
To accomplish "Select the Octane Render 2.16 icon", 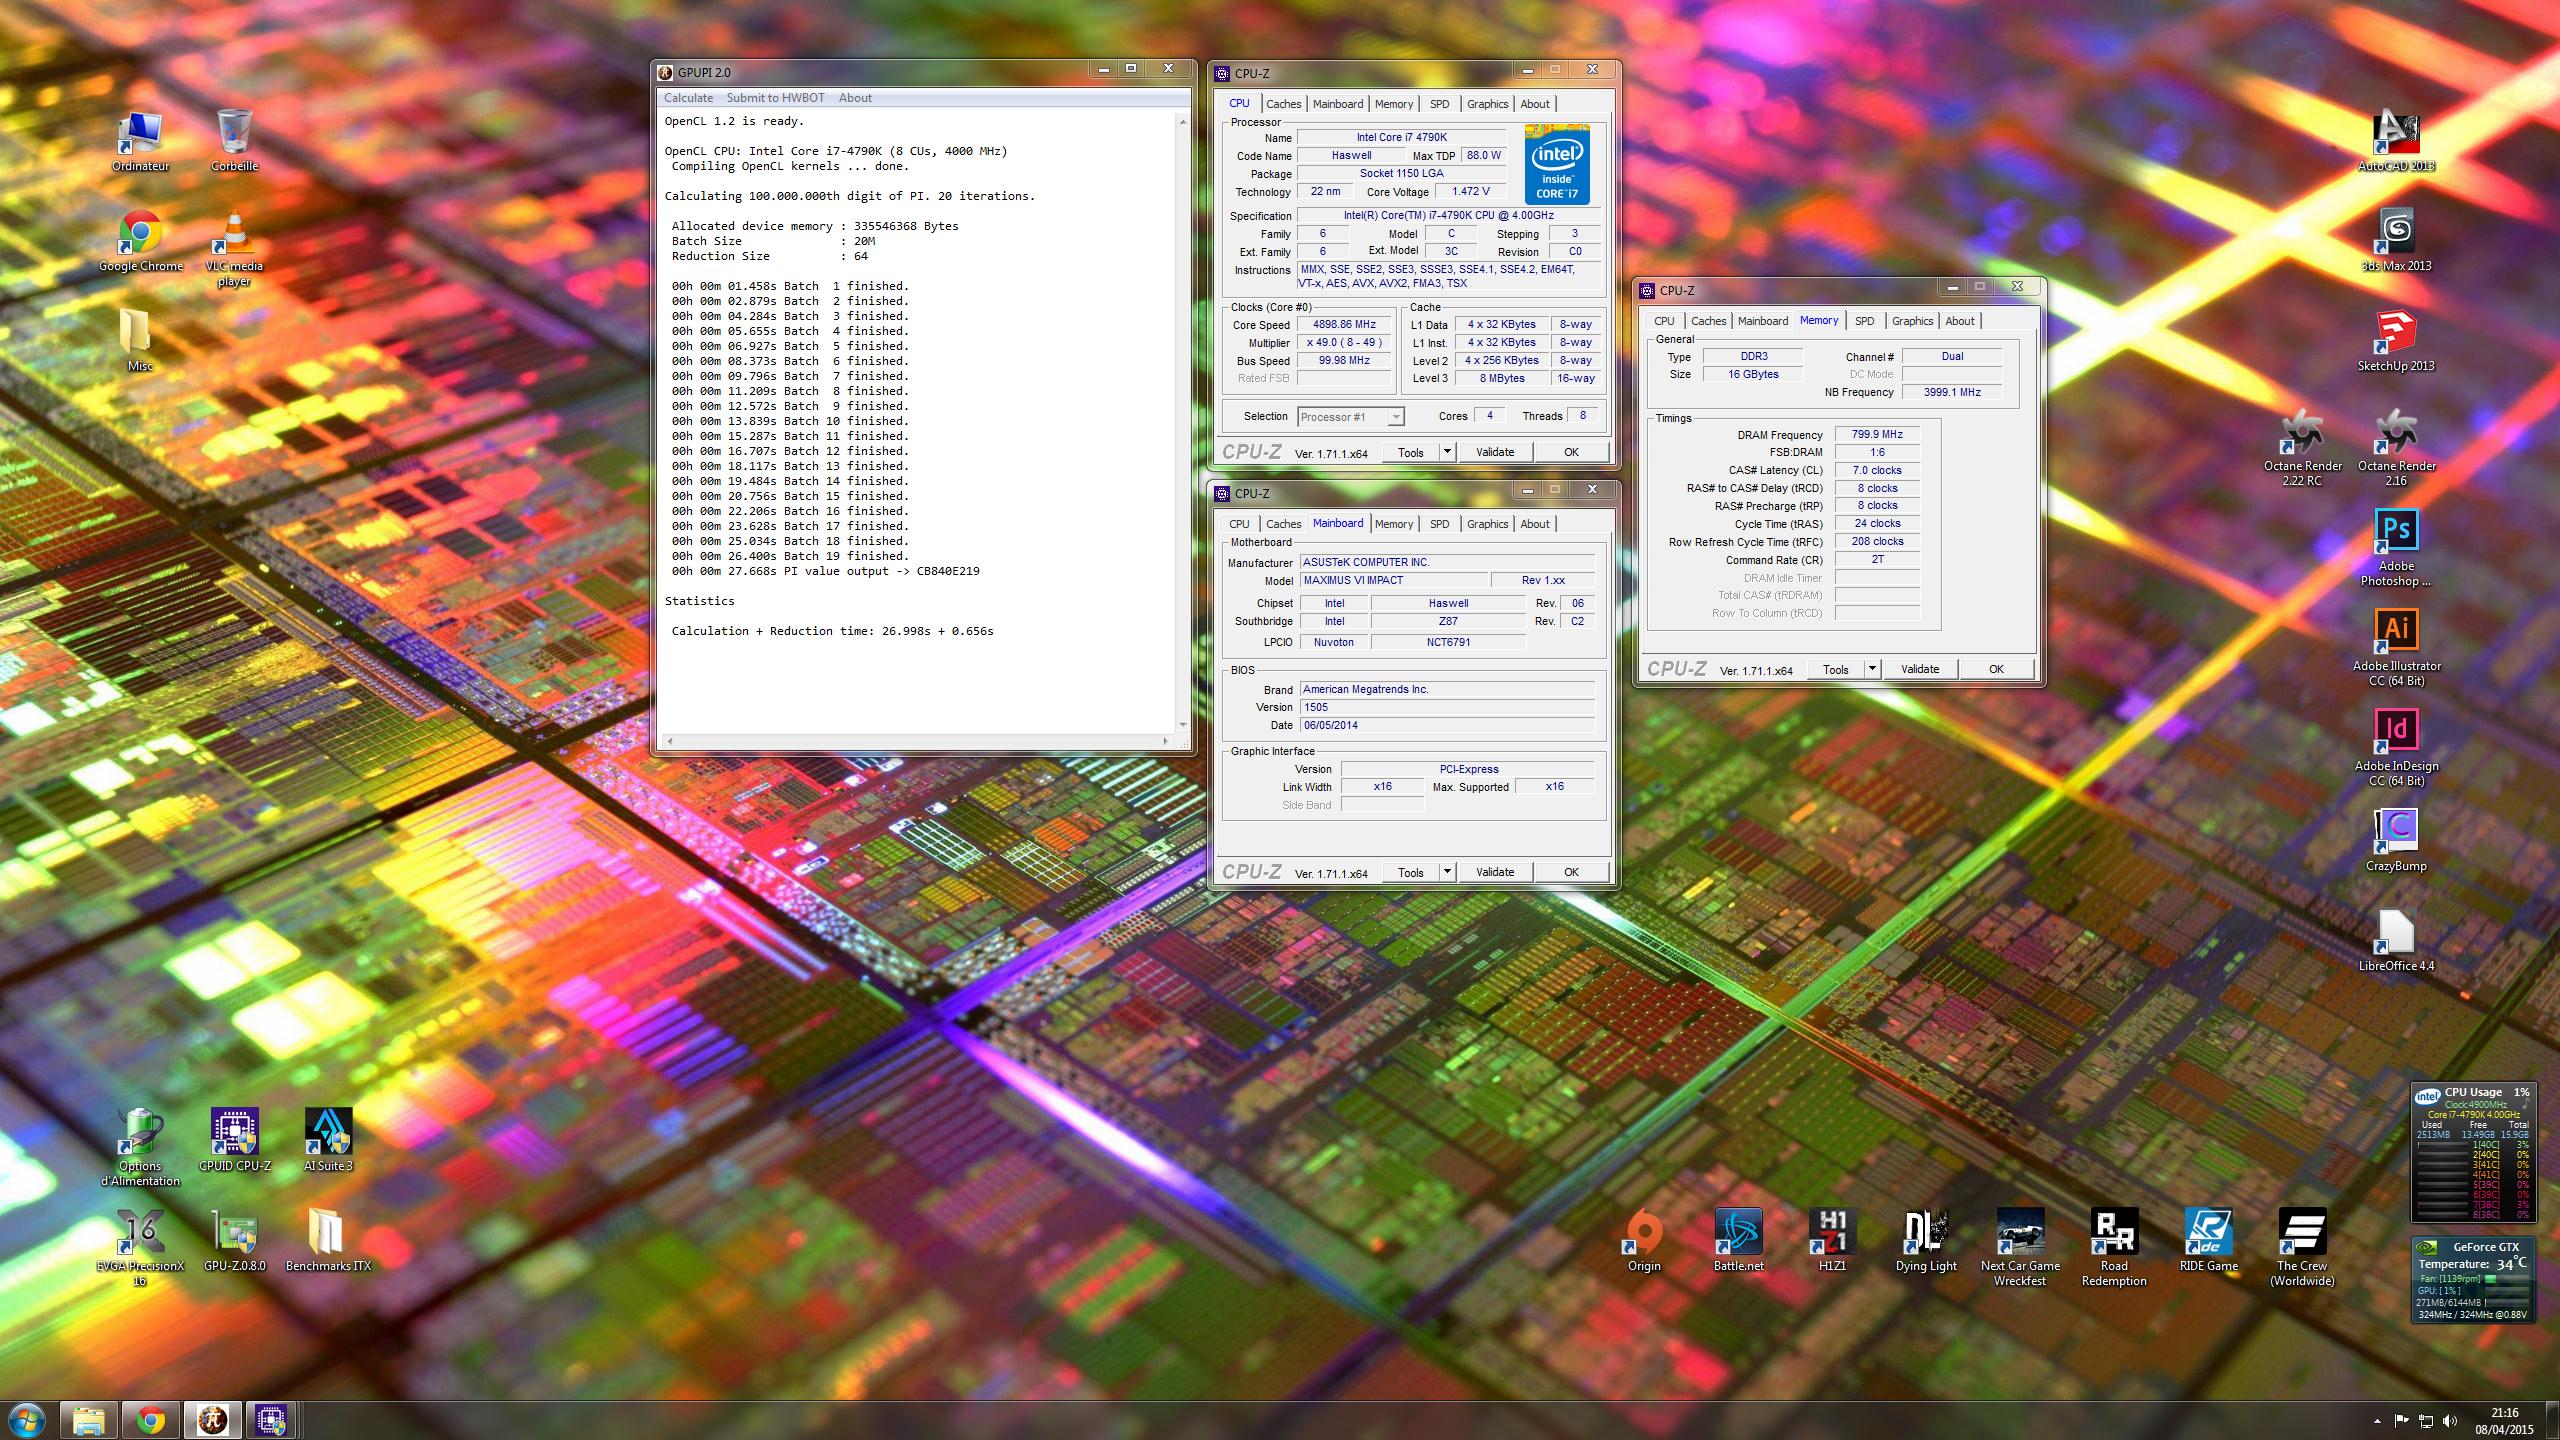I will click(x=2396, y=448).
